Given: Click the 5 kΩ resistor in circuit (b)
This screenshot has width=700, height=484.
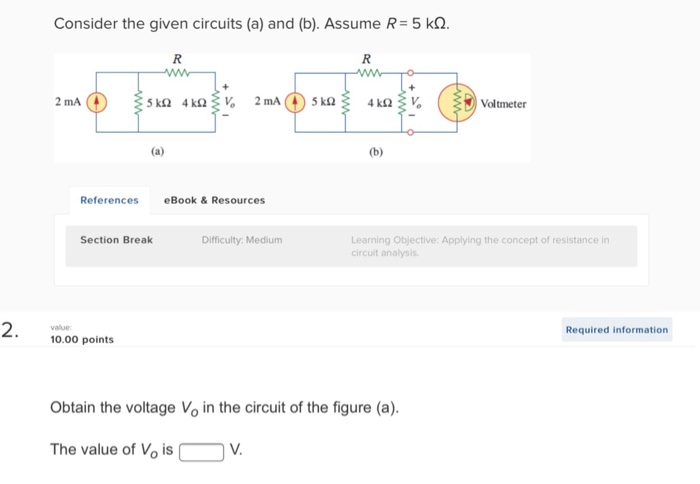Looking at the screenshot, I should click(x=345, y=103).
